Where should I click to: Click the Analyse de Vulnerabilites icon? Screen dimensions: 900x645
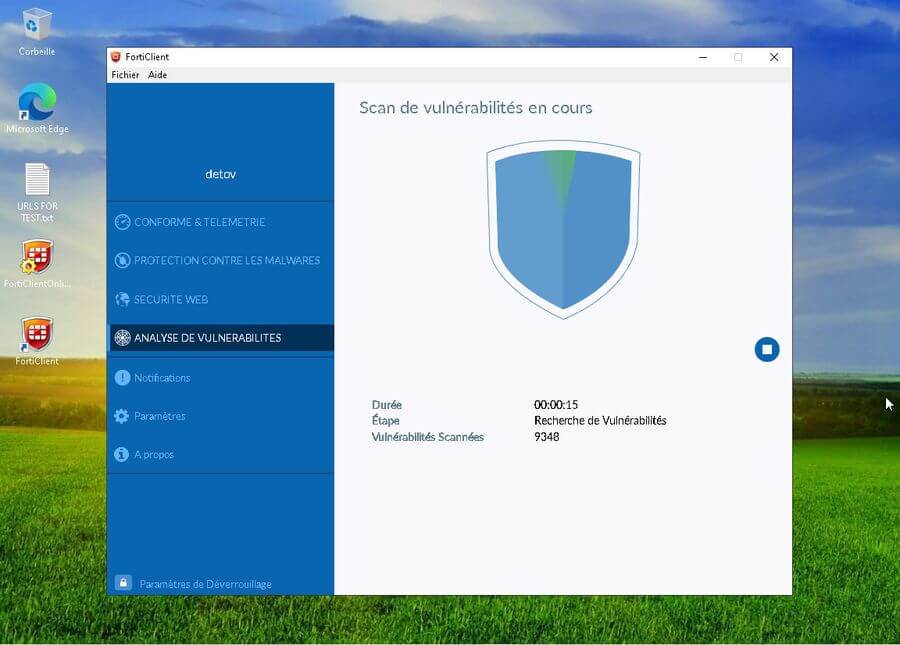[122, 338]
